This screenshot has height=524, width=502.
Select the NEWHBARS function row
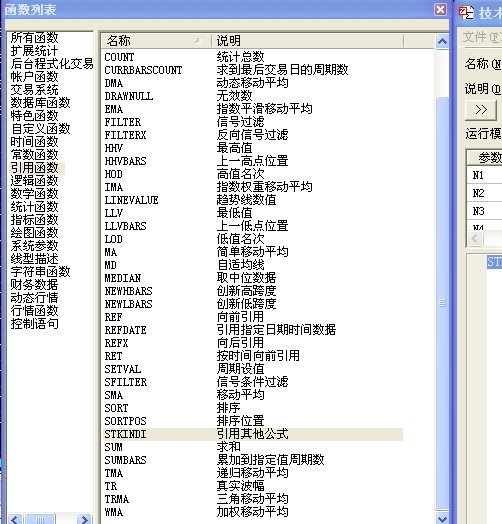pos(252,292)
